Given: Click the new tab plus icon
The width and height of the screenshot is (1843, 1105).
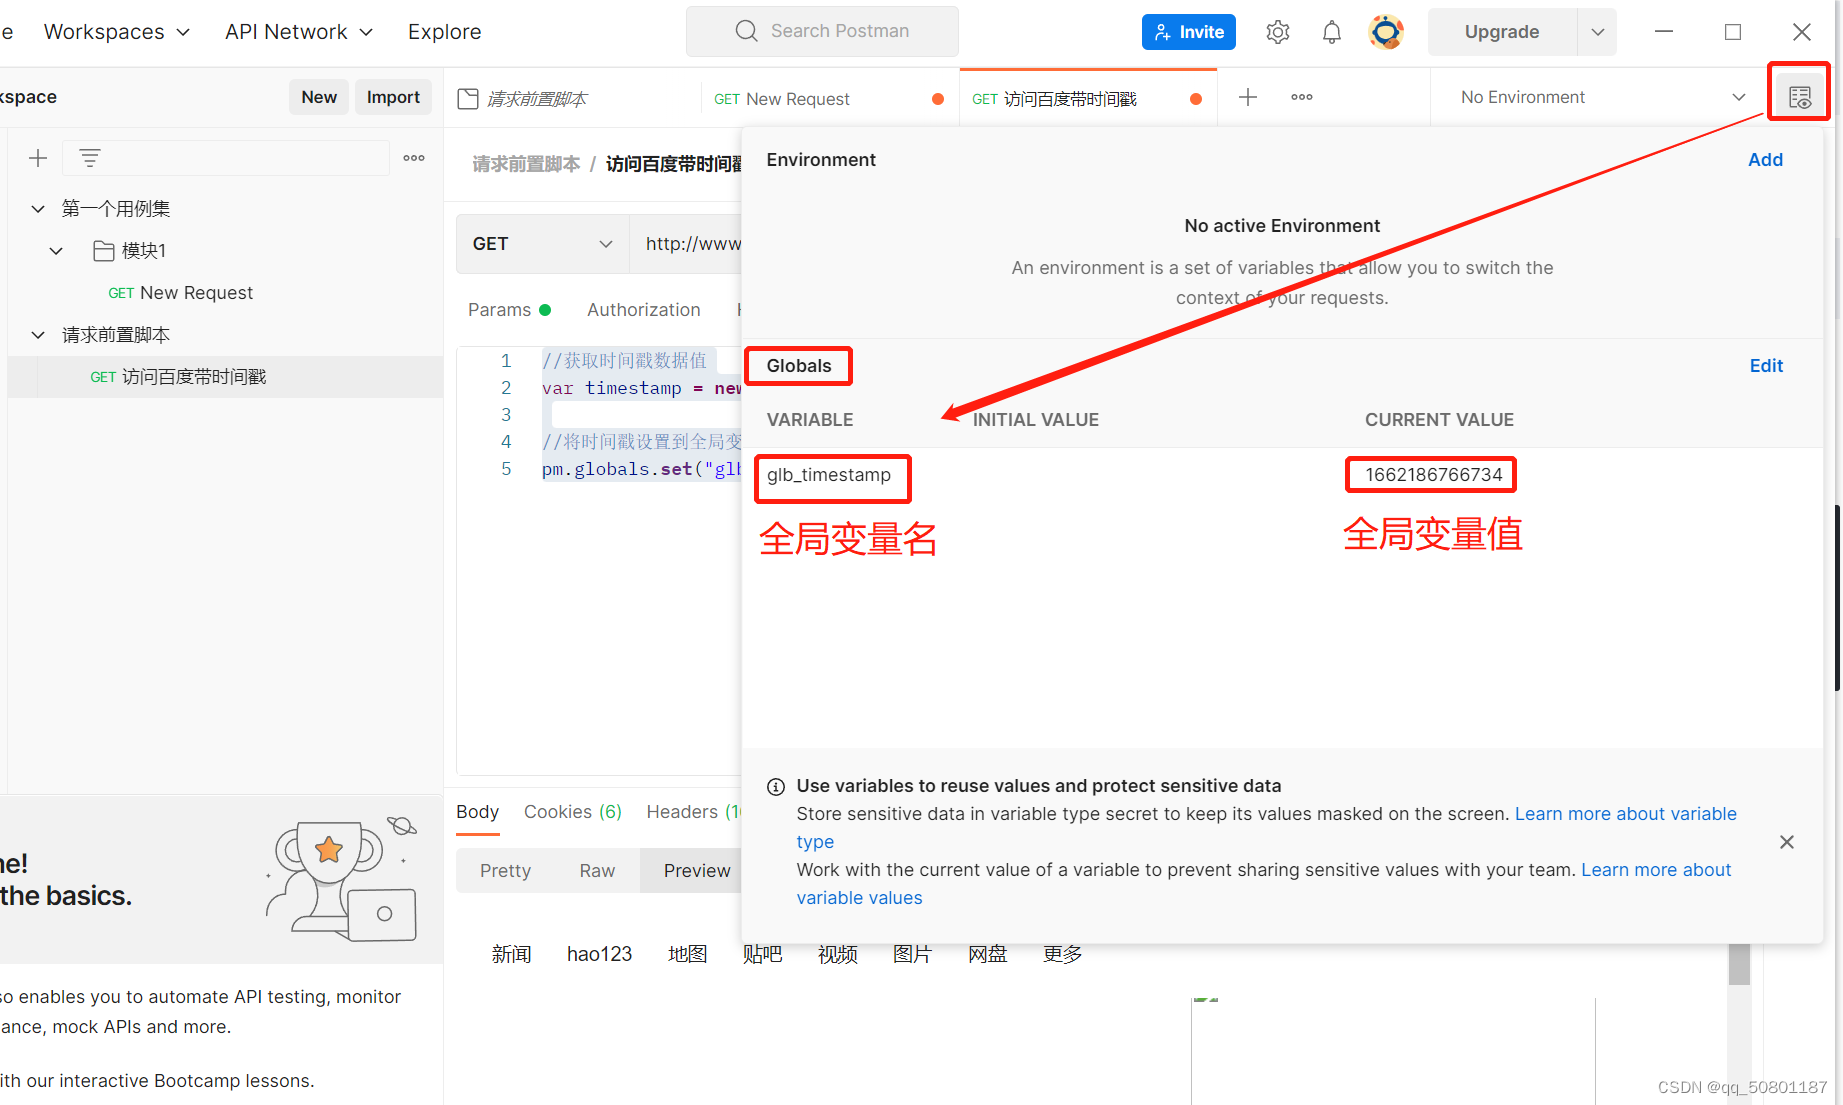Looking at the screenshot, I should tap(1247, 97).
